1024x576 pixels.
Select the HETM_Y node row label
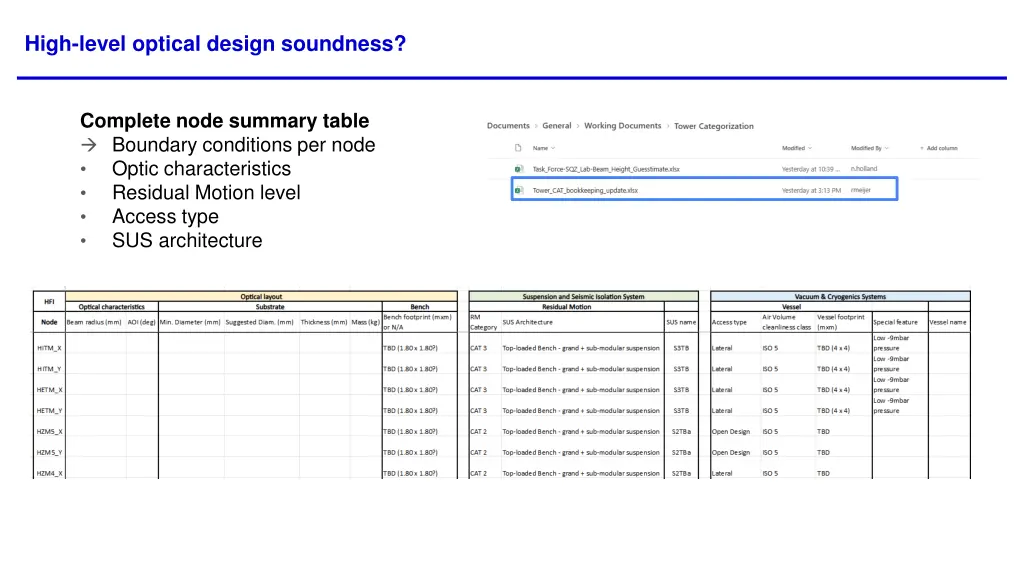49,411
